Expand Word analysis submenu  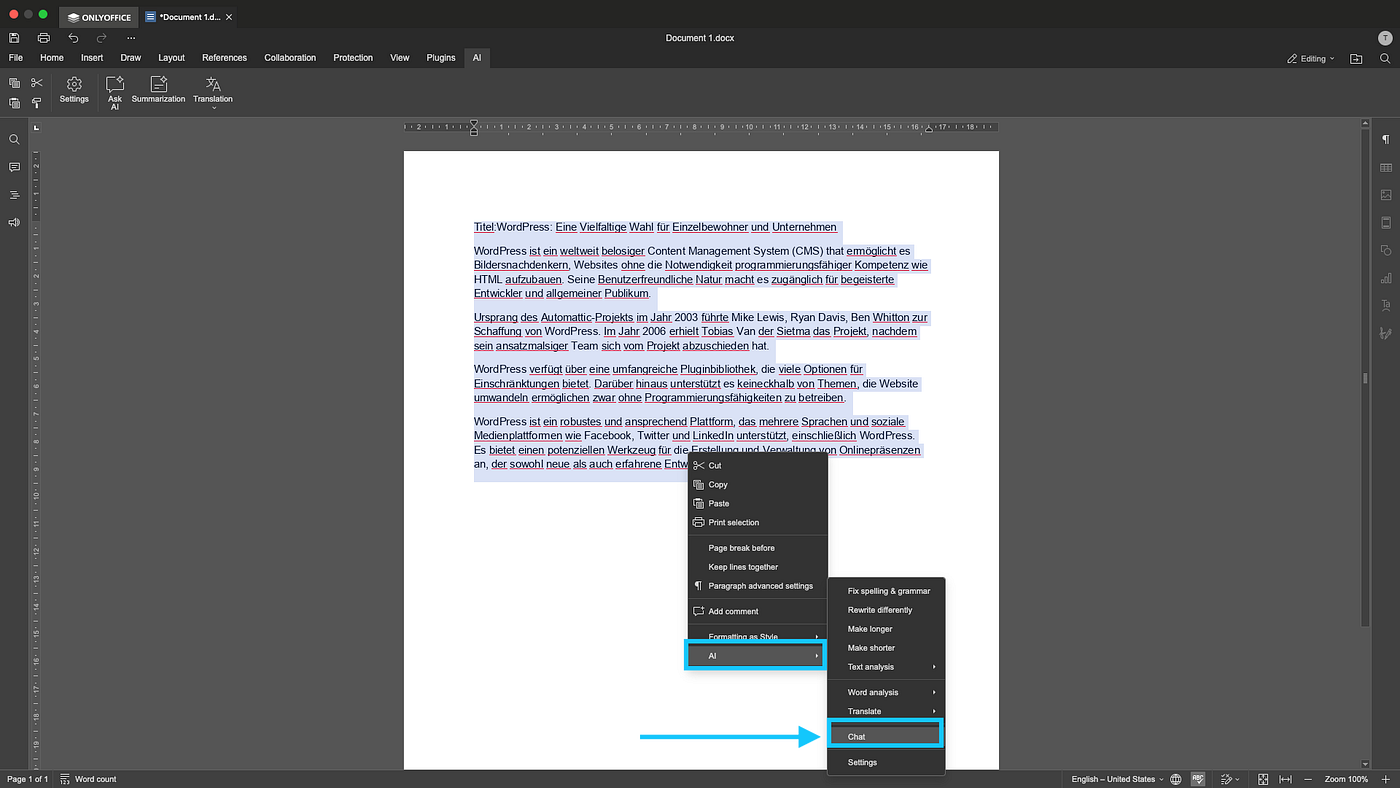click(x=887, y=692)
